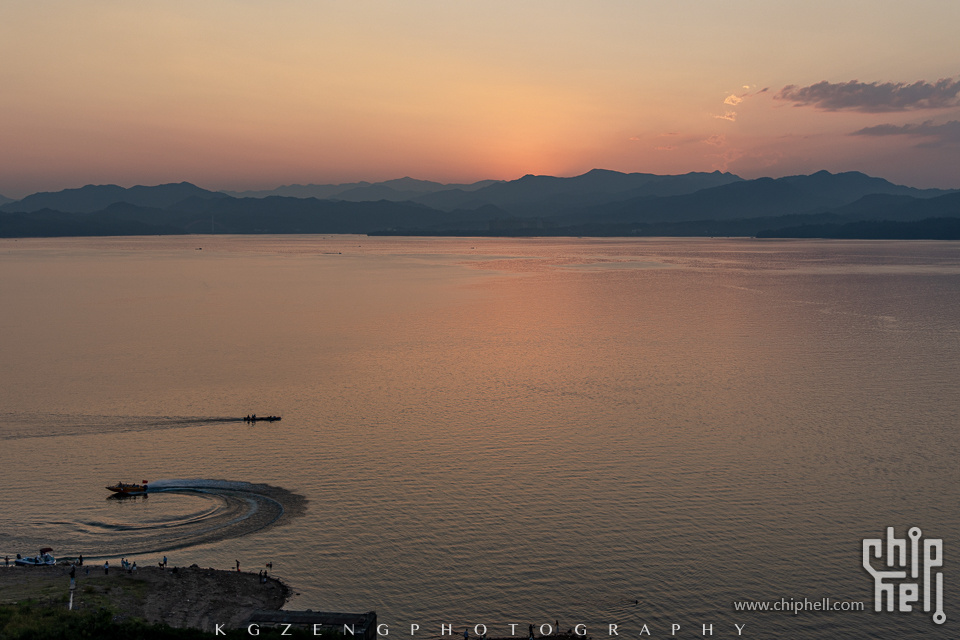The height and width of the screenshot is (640, 960).
Task: Click the small bright orange cloud
Action: click(x=734, y=99)
